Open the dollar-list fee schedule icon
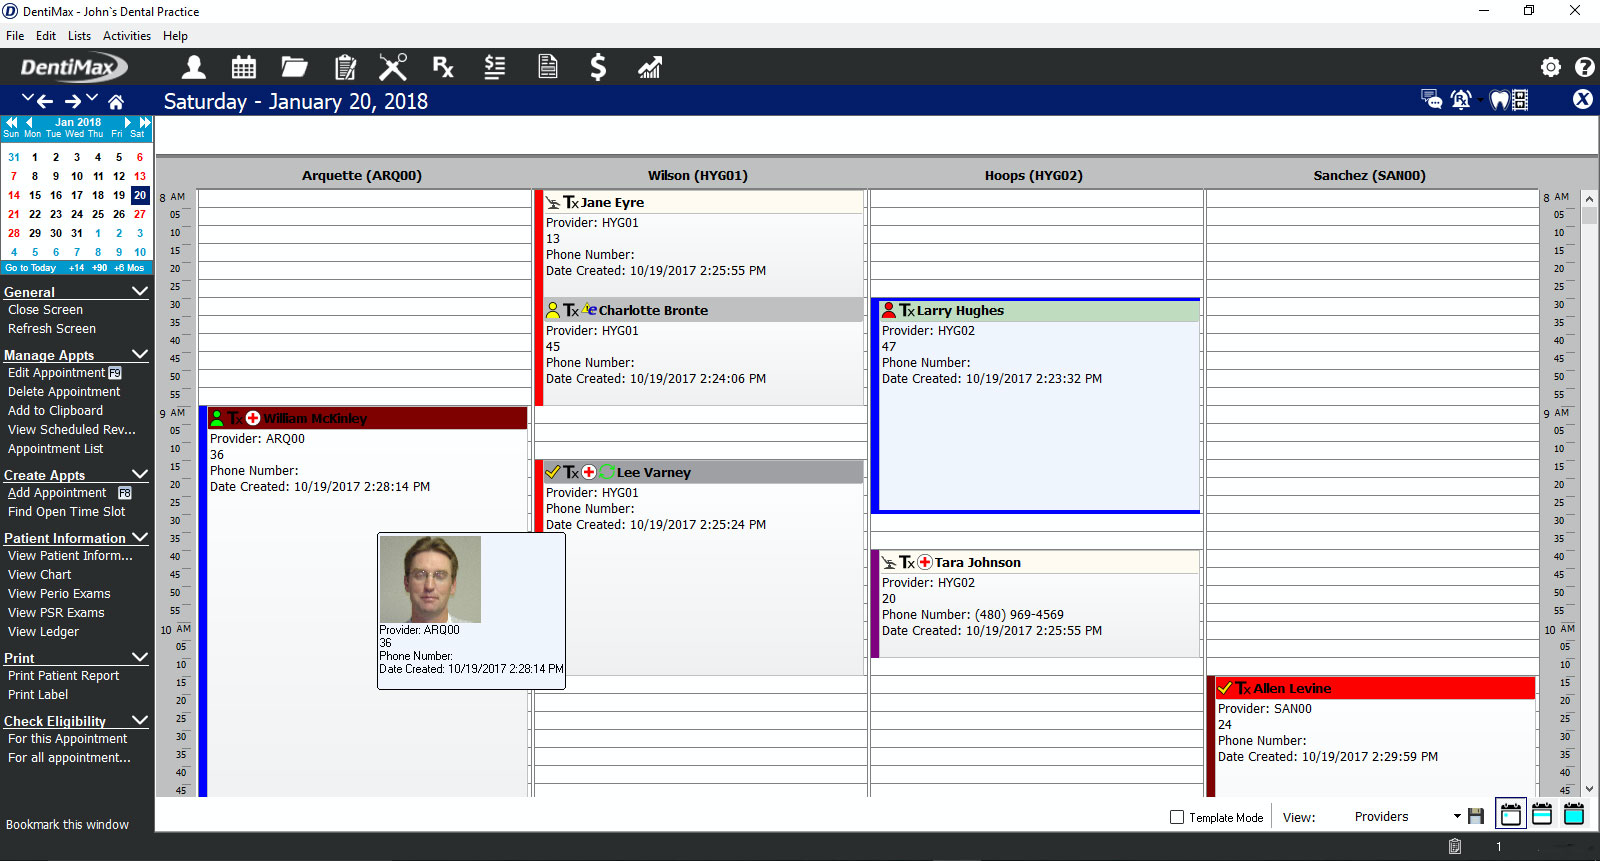This screenshot has height=861, width=1600. point(495,67)
